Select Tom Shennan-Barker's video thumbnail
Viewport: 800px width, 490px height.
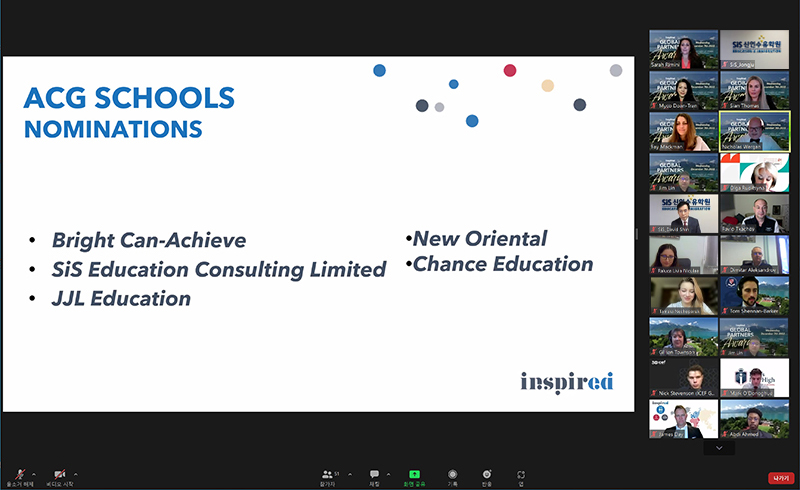[755, 296]
